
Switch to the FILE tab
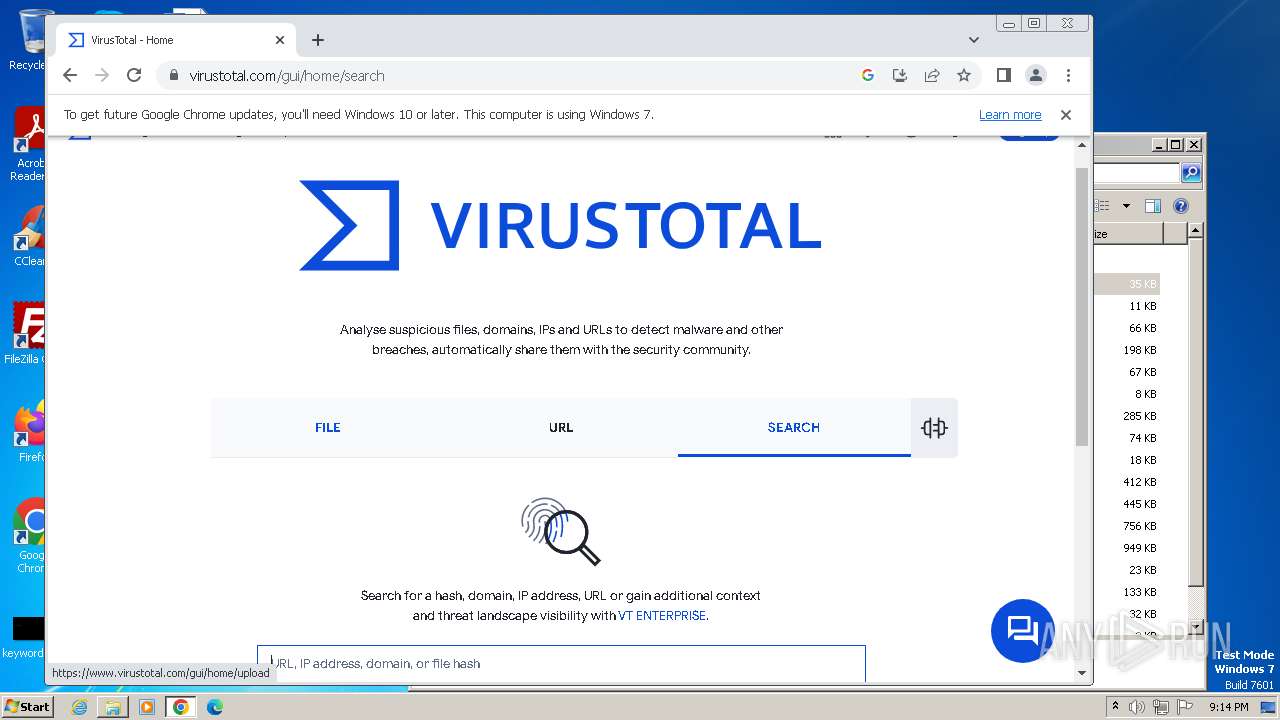328,427
